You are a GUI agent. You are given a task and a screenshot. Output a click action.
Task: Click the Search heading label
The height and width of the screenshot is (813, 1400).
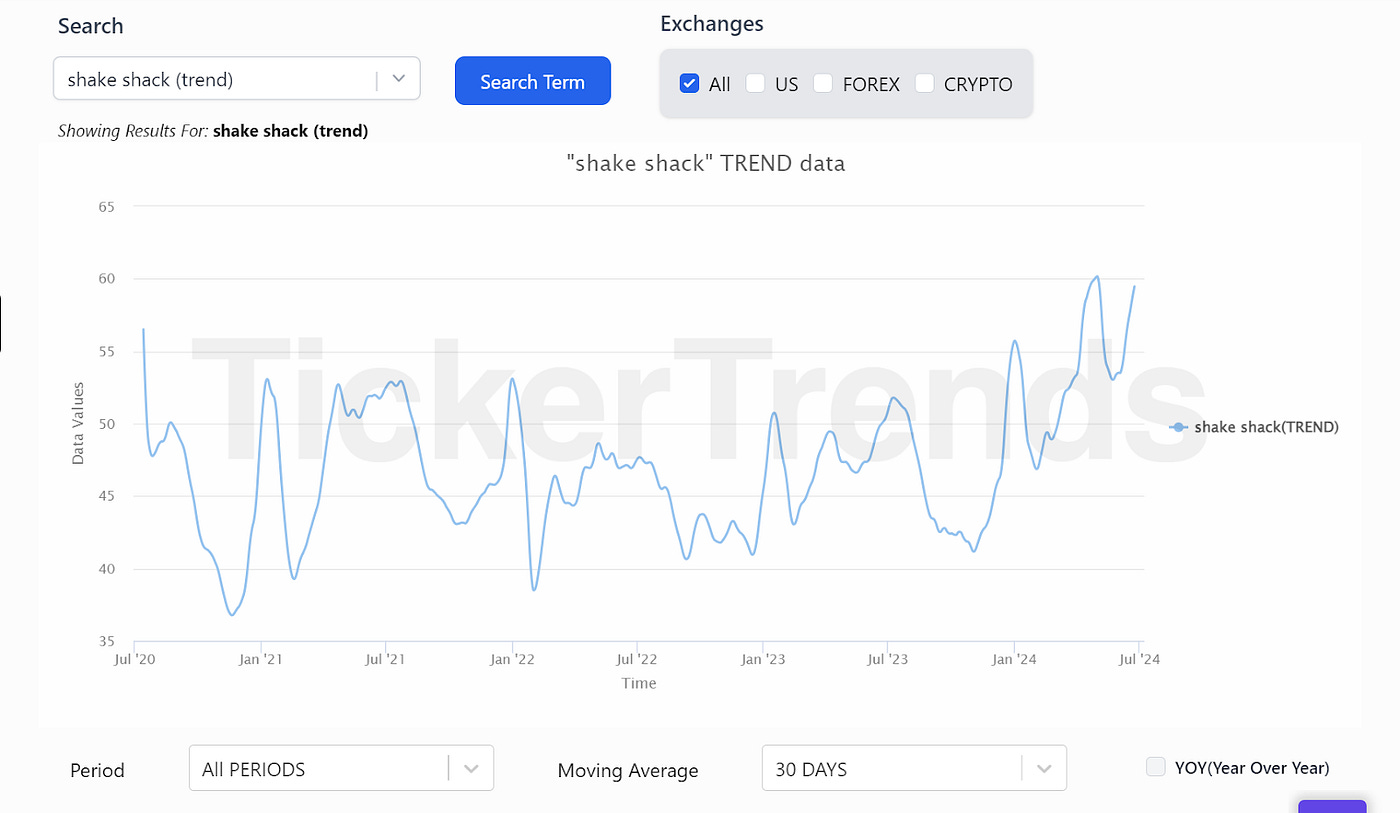[x=90, y=26]
